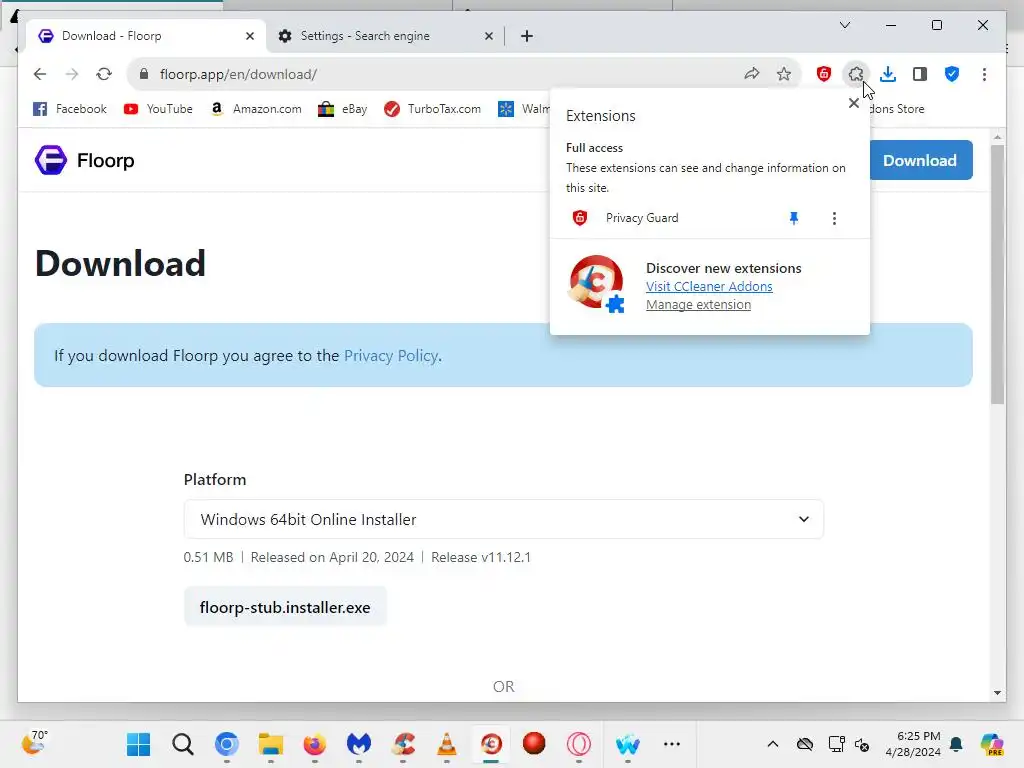
Task: Open the browser three-dot menu
Action: (x=984, y=74)
